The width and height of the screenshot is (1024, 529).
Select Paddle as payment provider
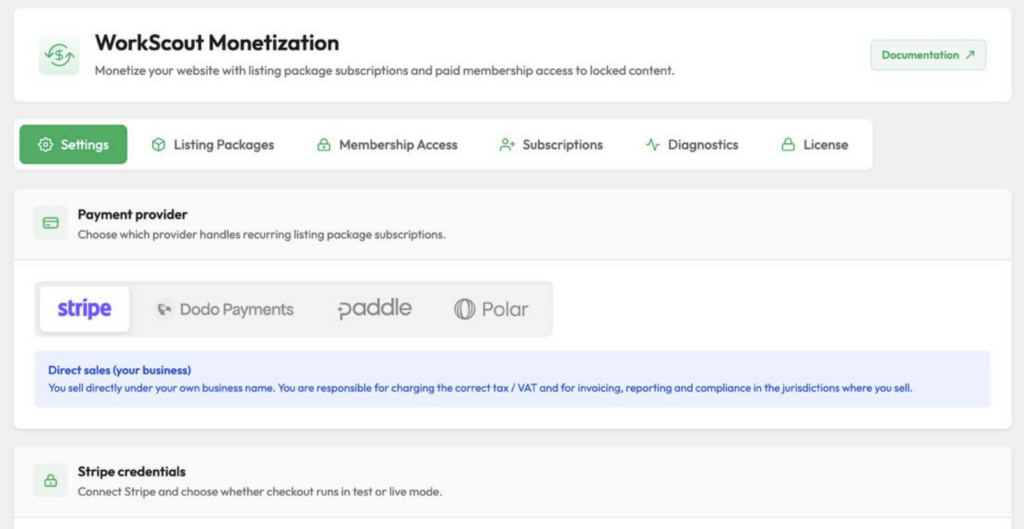[x=374, y=309]
